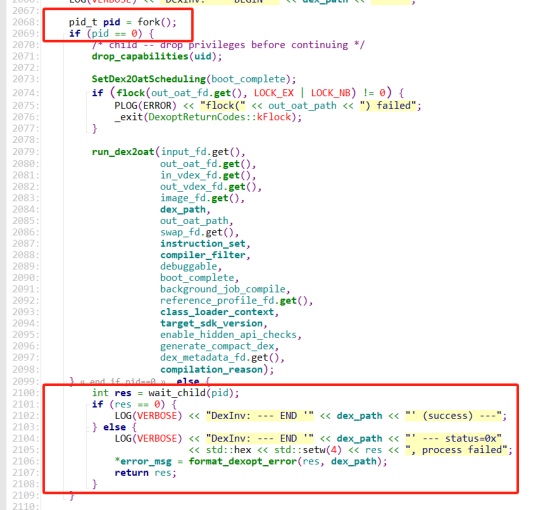Image resolution: width=538 pixels, height=510 pixels.
Task: Click the comment 'child -- drop privileges before continuing'
Action: [229, 45]
